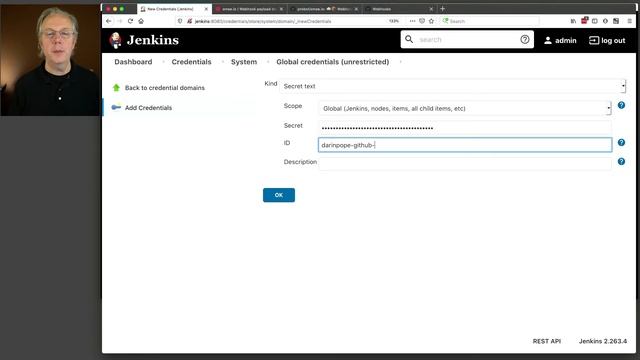Screen dimensions: 640x360
Task: Switch to the smee.io Webhook payload tab
Action: click(x=249, y=9)
